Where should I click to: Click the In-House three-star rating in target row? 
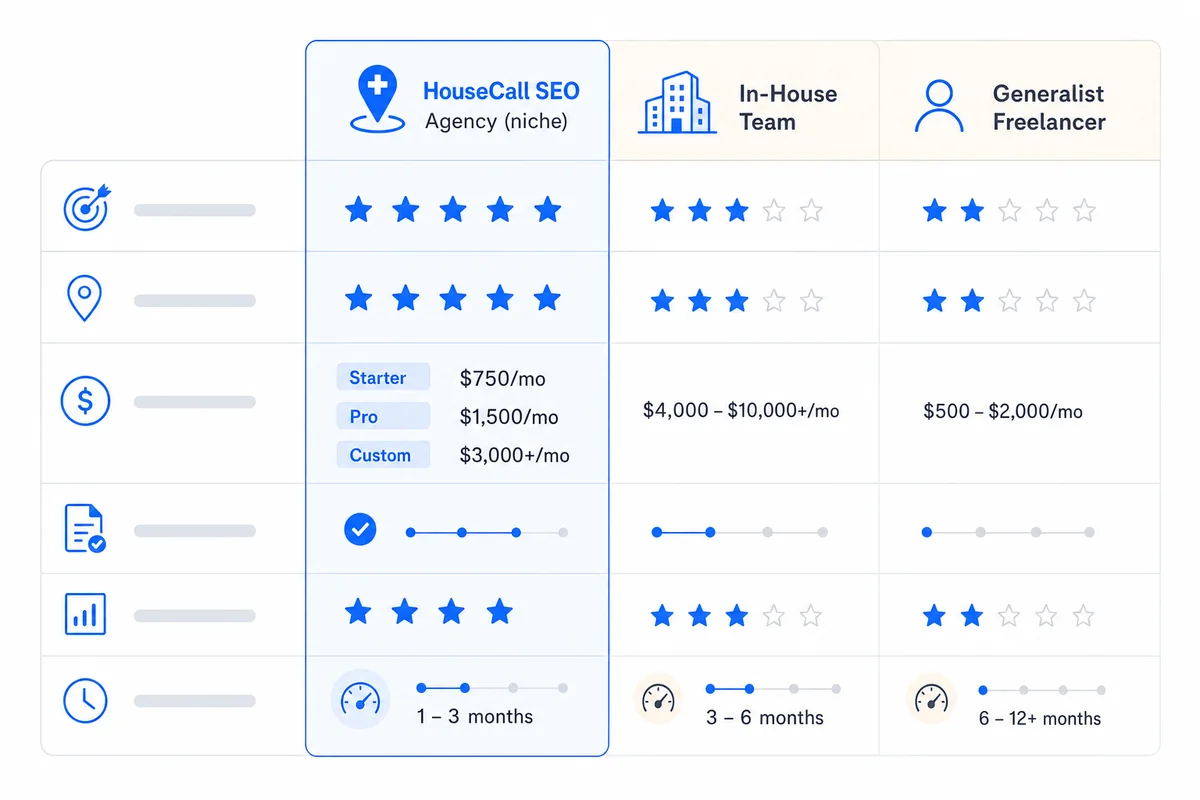[736, 210]
